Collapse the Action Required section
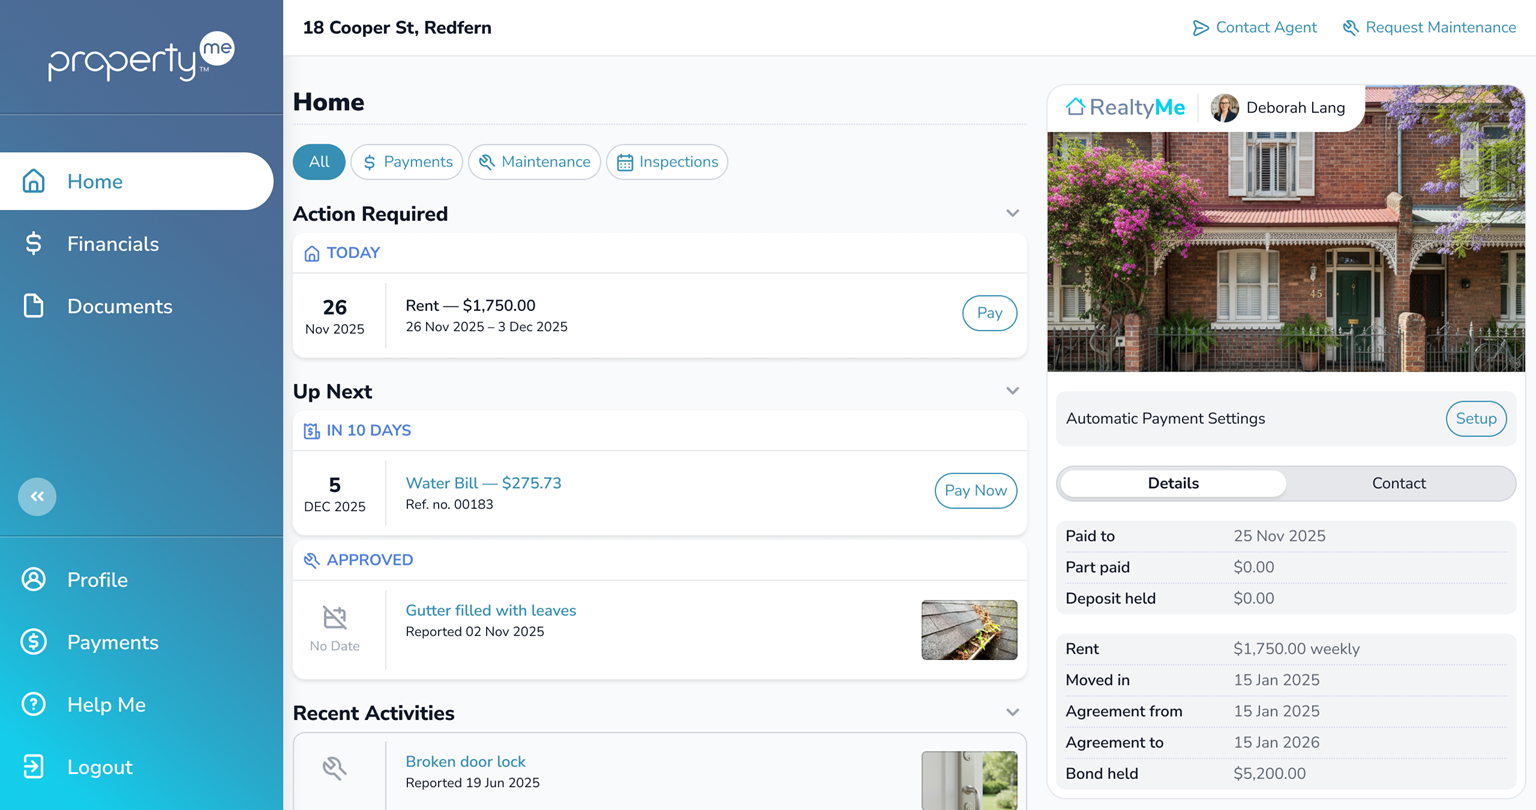 (x=1012, y=213)
